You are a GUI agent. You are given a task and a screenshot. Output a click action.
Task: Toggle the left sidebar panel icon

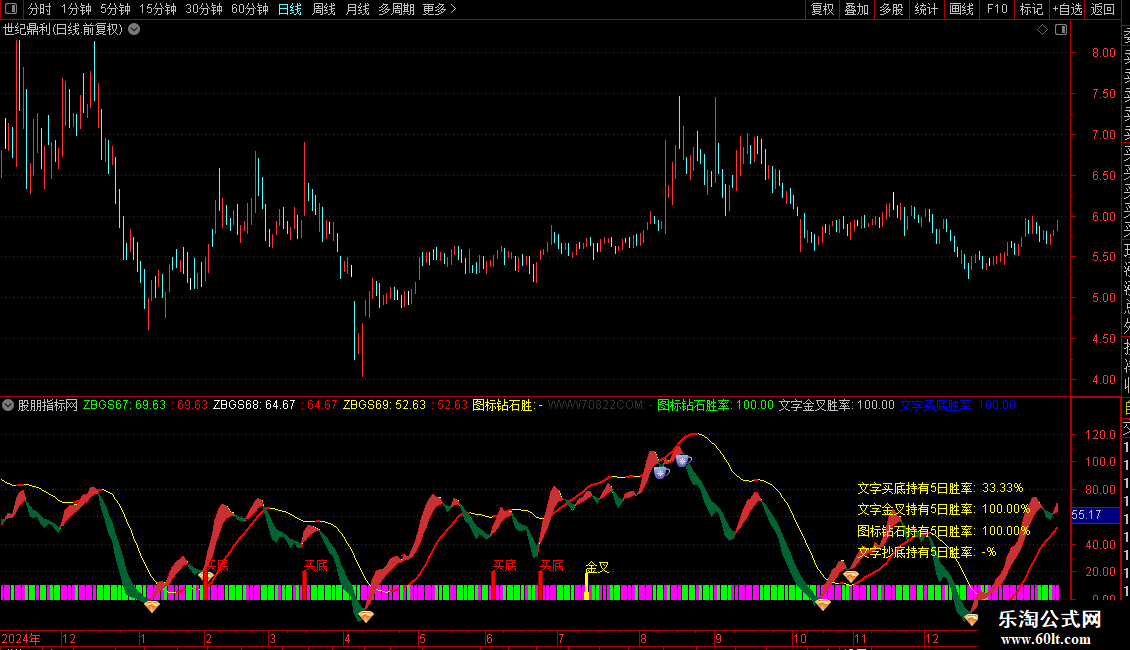point(11,9)
